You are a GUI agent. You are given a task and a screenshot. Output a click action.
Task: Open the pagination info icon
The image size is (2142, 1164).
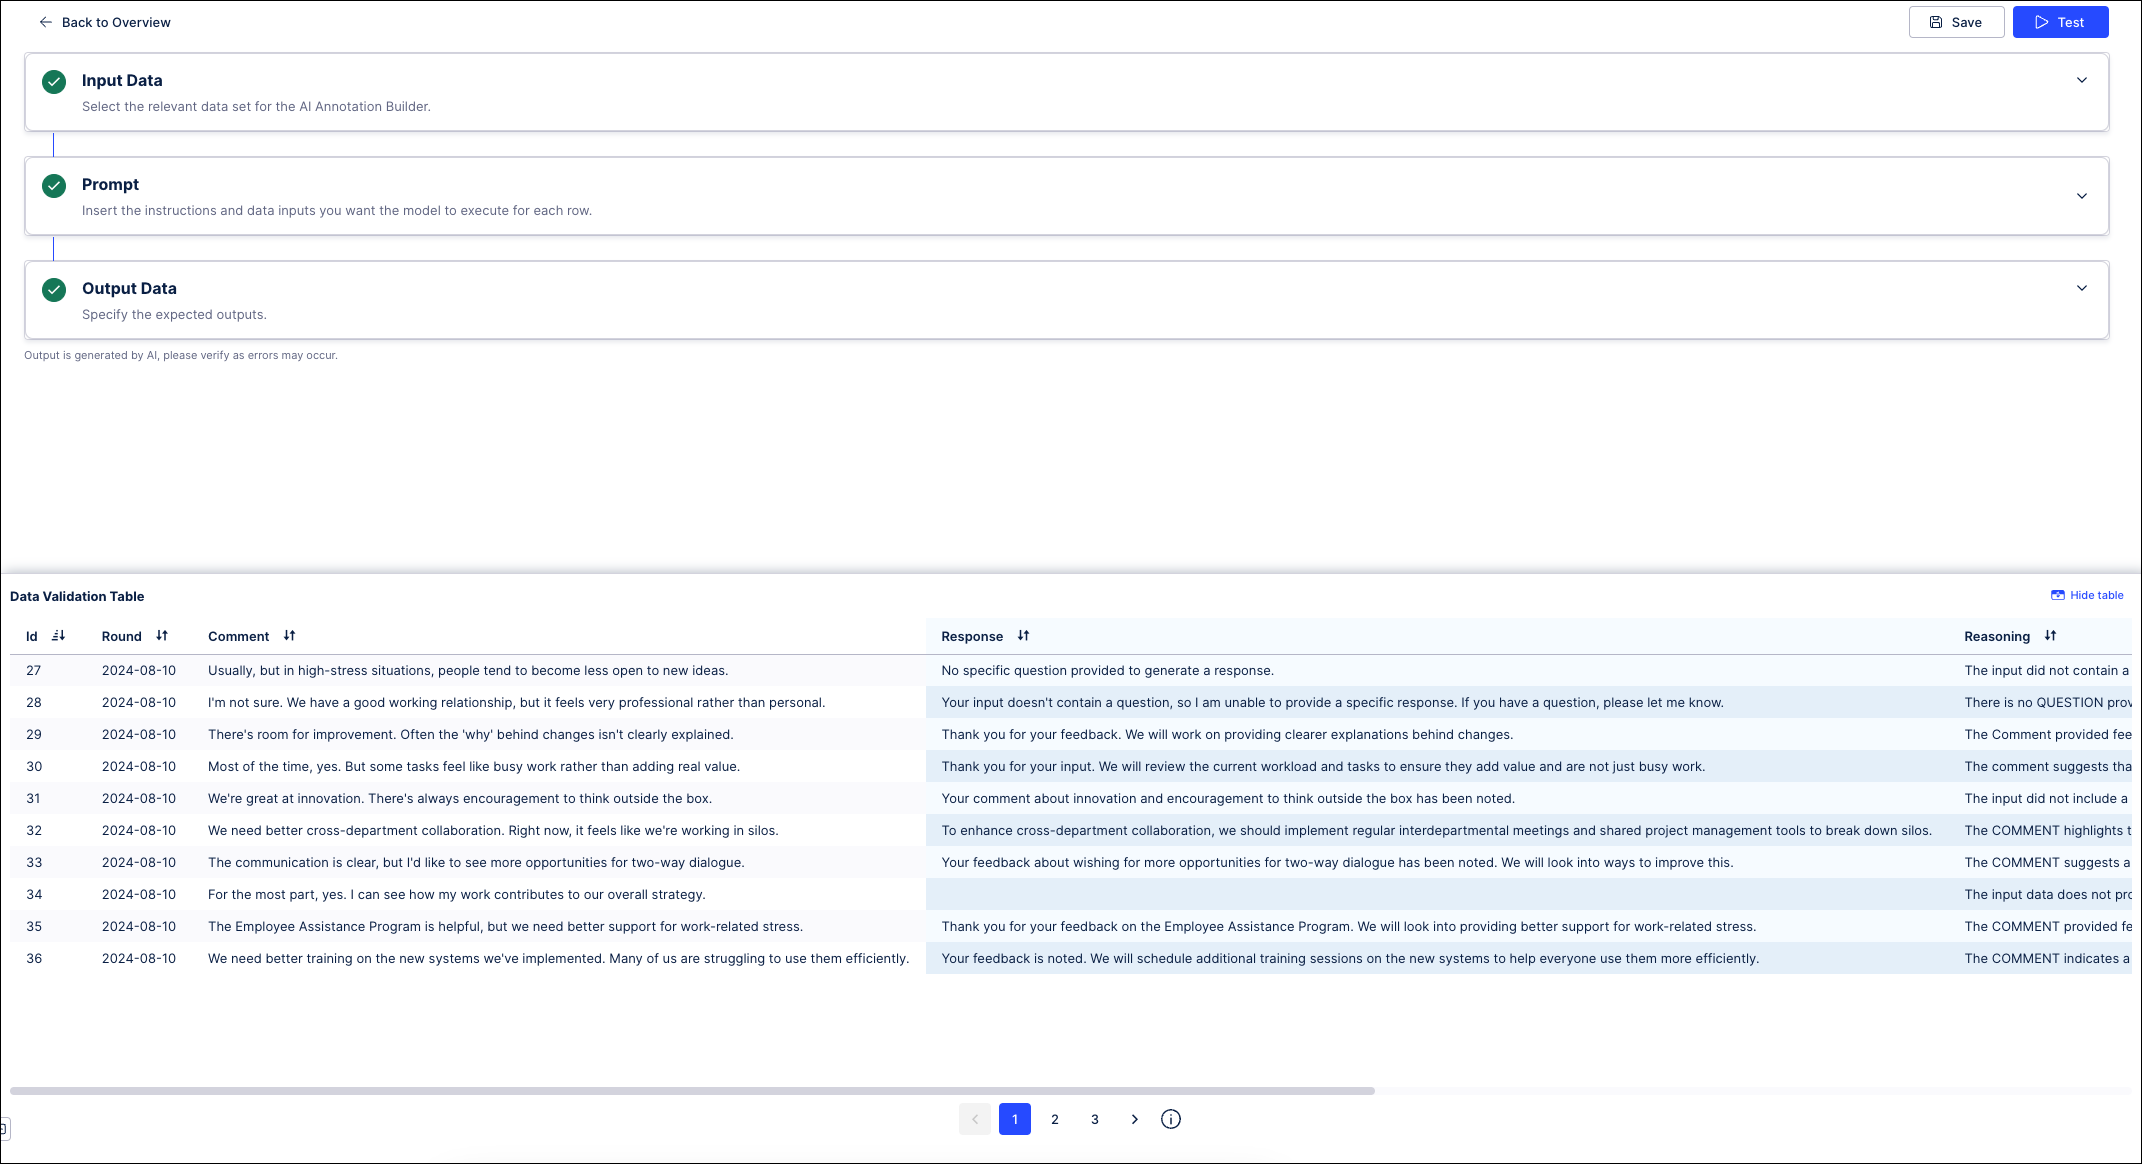tap(1170, 1119)
